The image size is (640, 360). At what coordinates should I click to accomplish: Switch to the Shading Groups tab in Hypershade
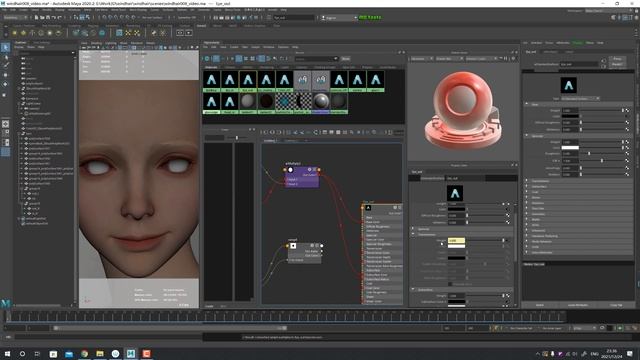(325, 67)
